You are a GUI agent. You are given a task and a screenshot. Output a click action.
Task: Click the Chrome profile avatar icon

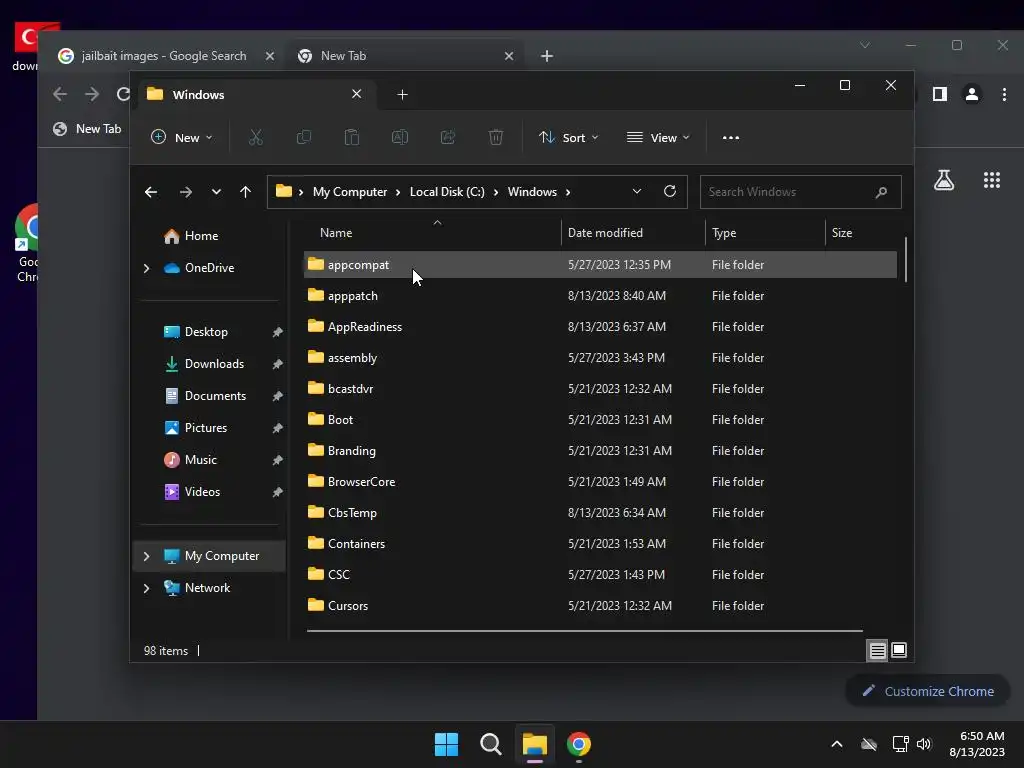tap(972, 94)
